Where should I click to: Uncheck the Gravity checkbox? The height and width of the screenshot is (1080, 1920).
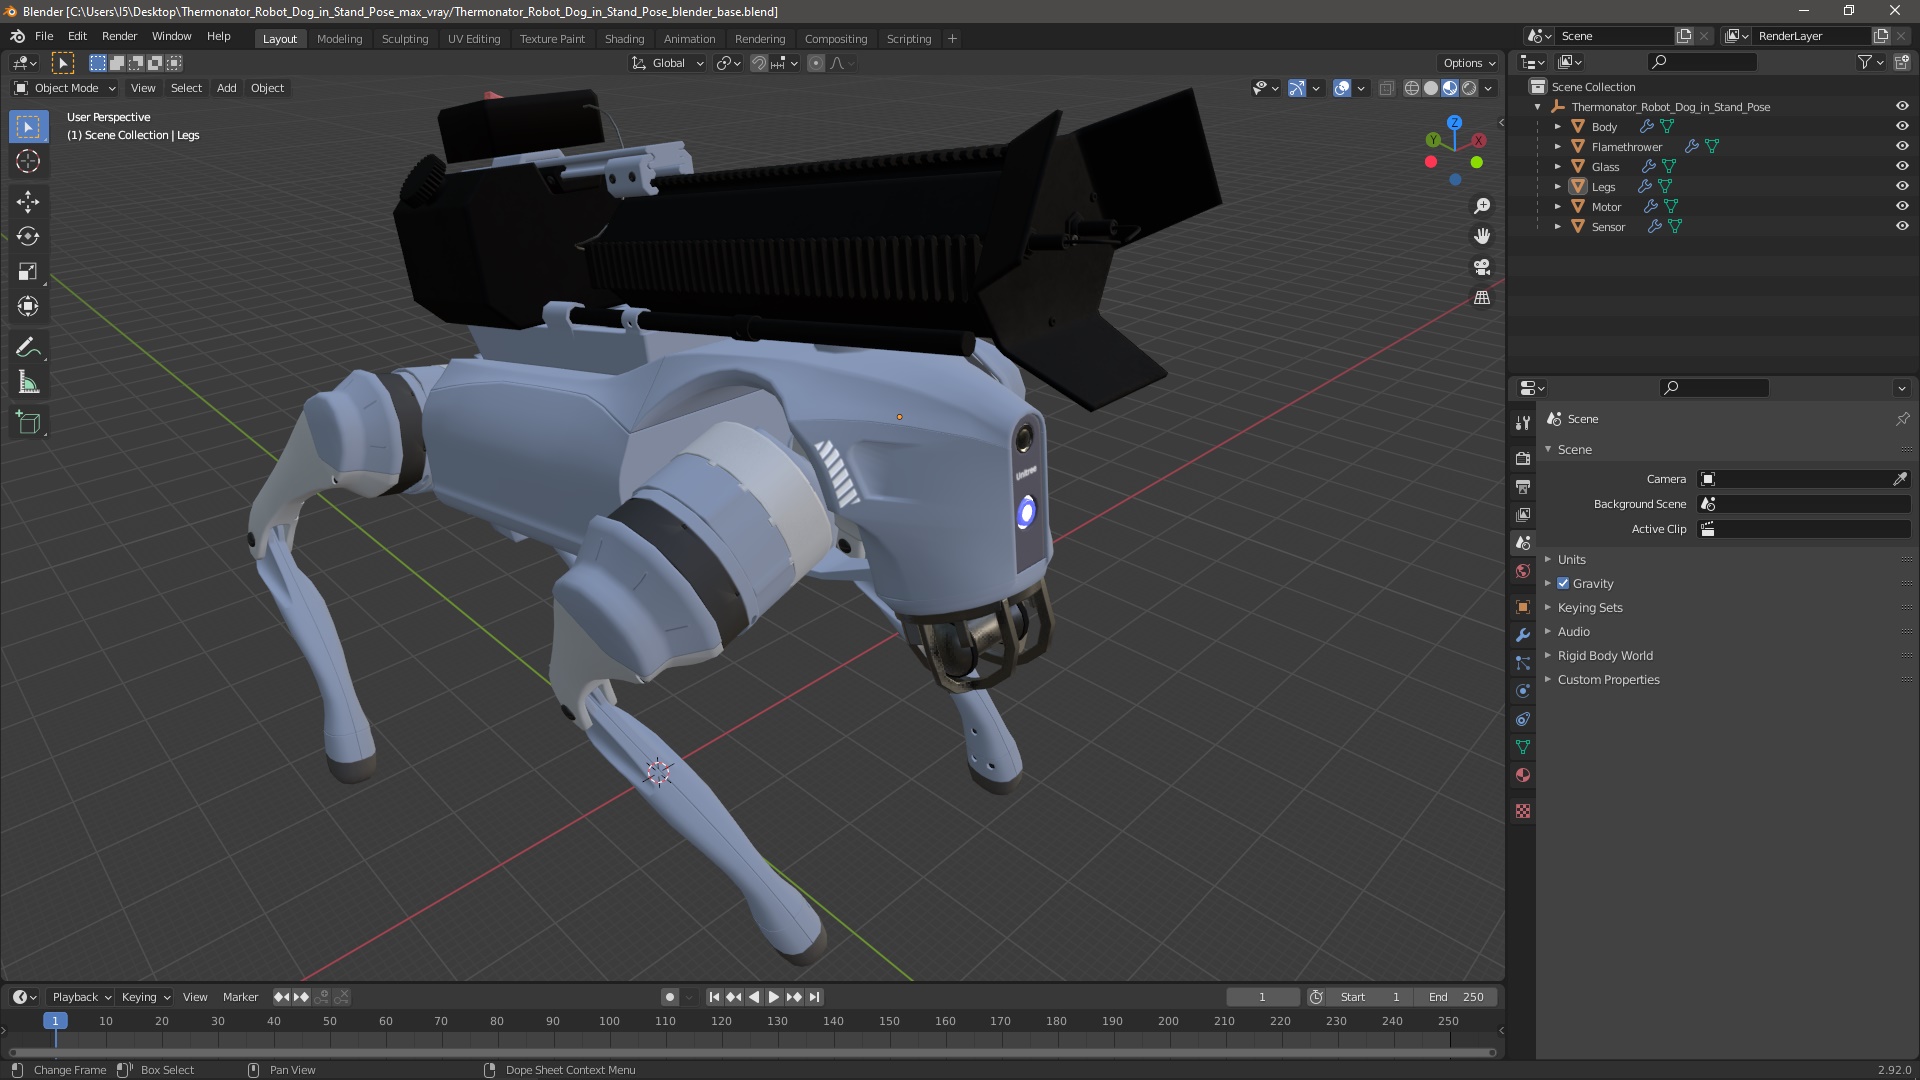click(x=1563, y=583)
